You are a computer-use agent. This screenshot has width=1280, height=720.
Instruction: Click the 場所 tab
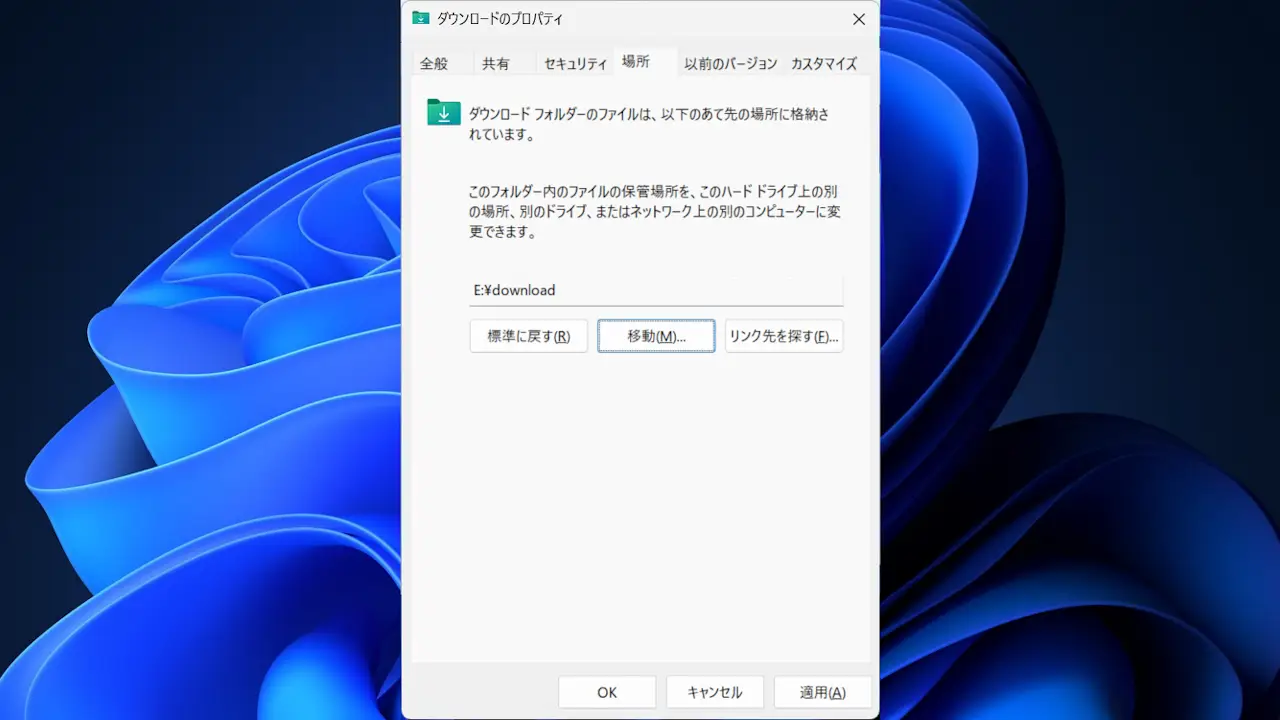point(636,62)
